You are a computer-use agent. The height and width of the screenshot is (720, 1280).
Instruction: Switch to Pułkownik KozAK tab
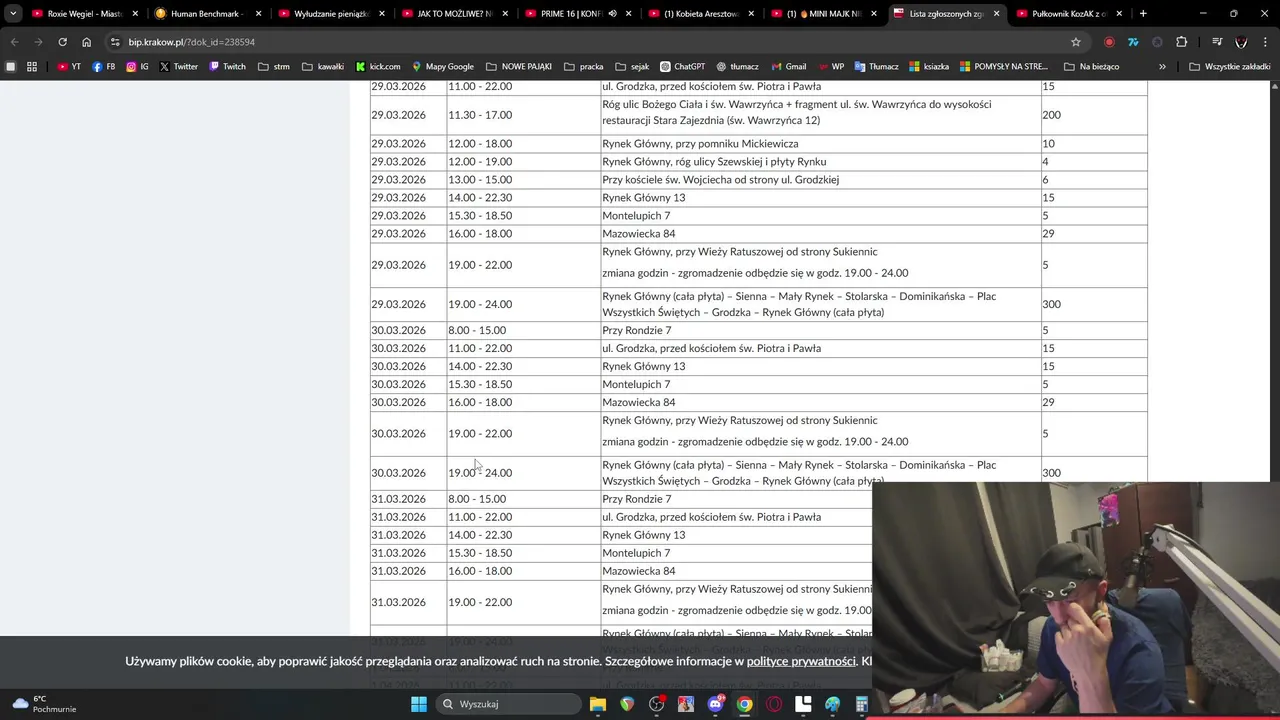(x=1069, y=14)
